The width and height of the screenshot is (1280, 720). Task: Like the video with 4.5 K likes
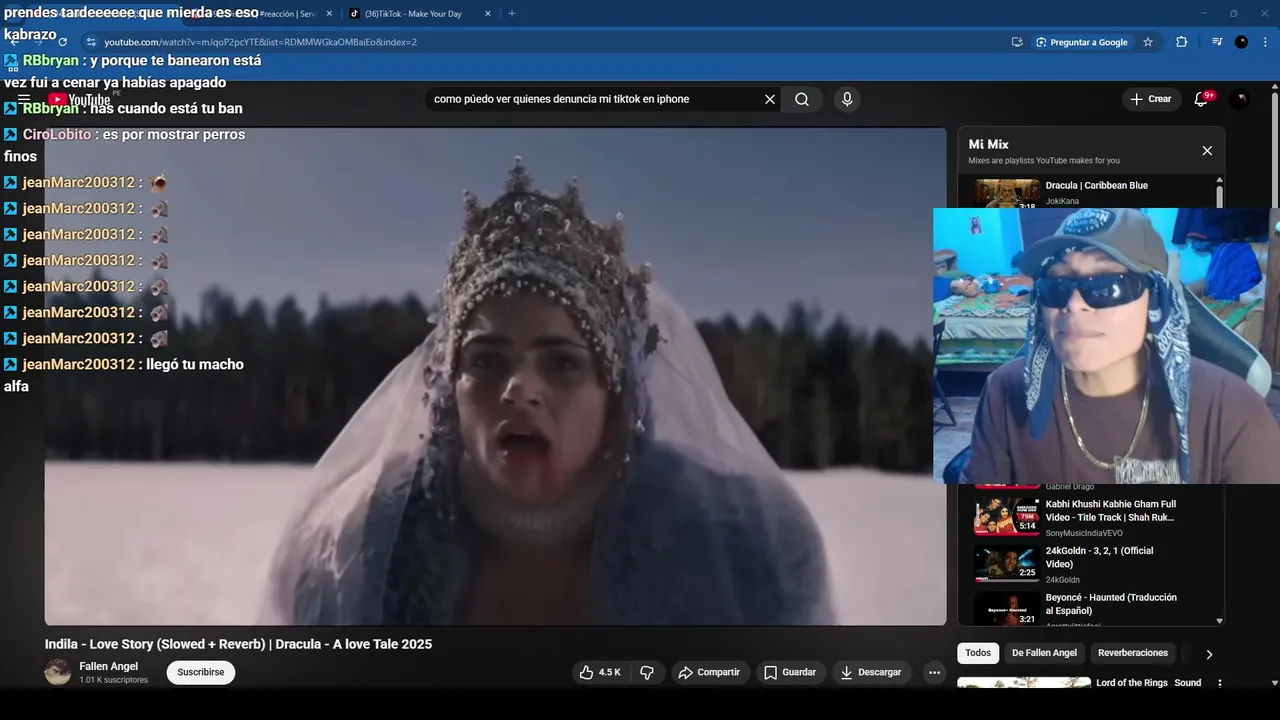pos(600,672)
